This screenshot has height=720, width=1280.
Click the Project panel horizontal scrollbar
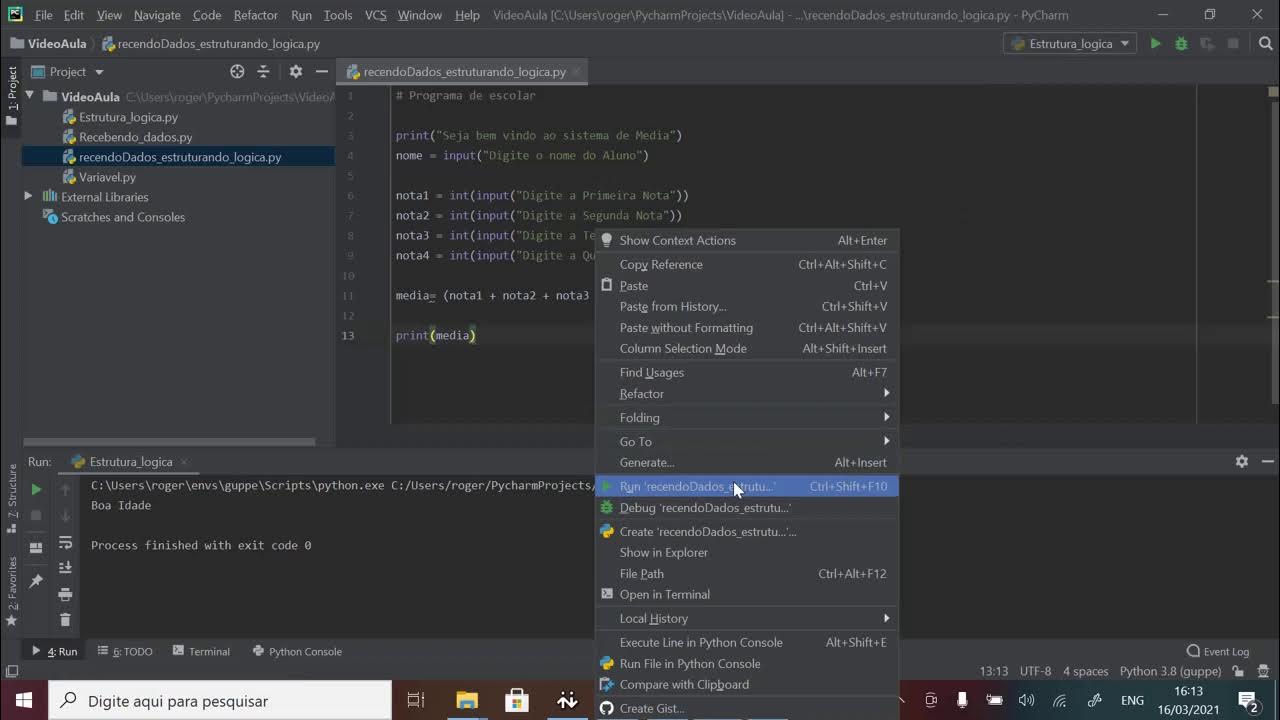(x=169, y=441)
